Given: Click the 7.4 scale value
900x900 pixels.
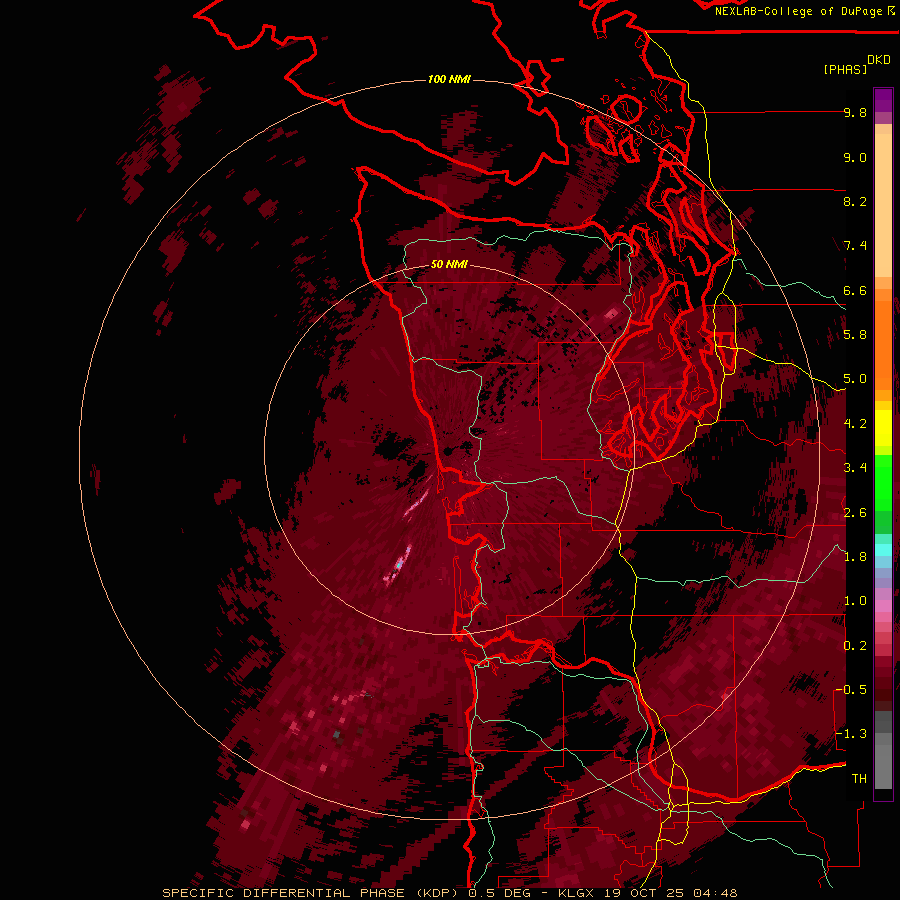Looking at the screenshot, I should click(x=855, y=246).
